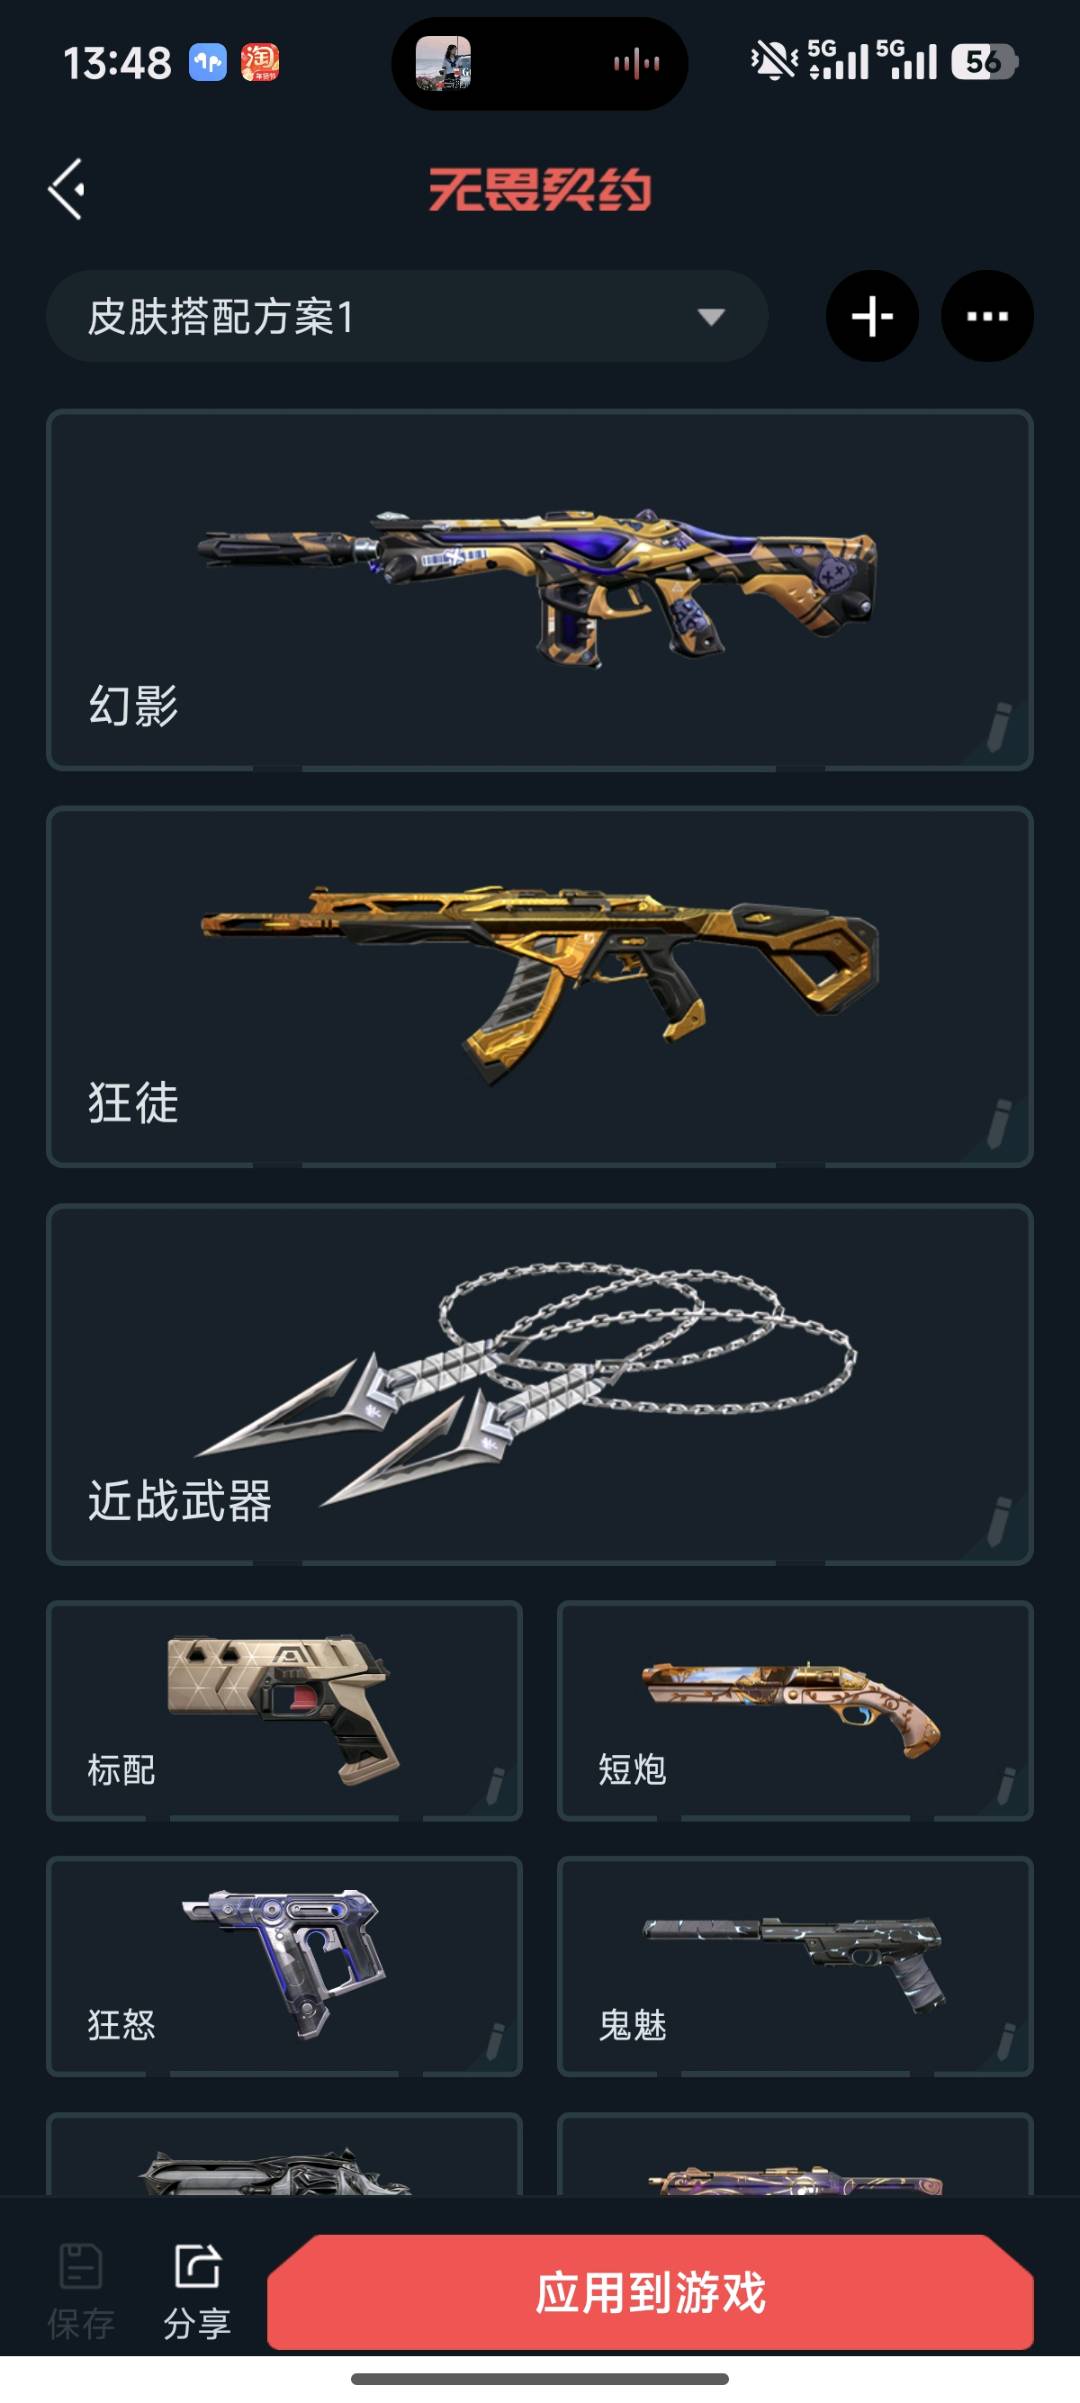Edit the 短炮 skin pencil icon
Screen dimensions: 1080x2403
[x=1005, y=1785]
